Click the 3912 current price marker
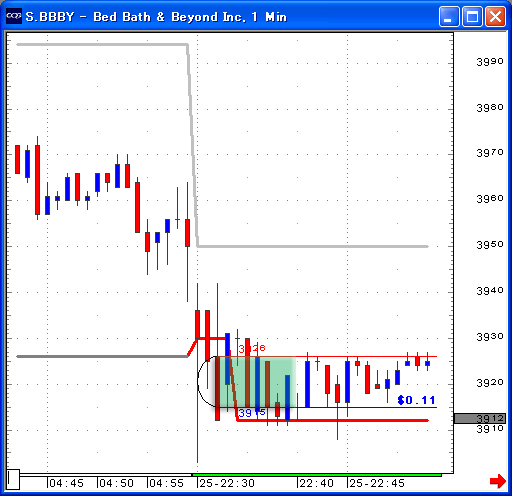Image resolution: width=512 pixels, height=496 pixels. pyautogui.click(x=480, y=418)
